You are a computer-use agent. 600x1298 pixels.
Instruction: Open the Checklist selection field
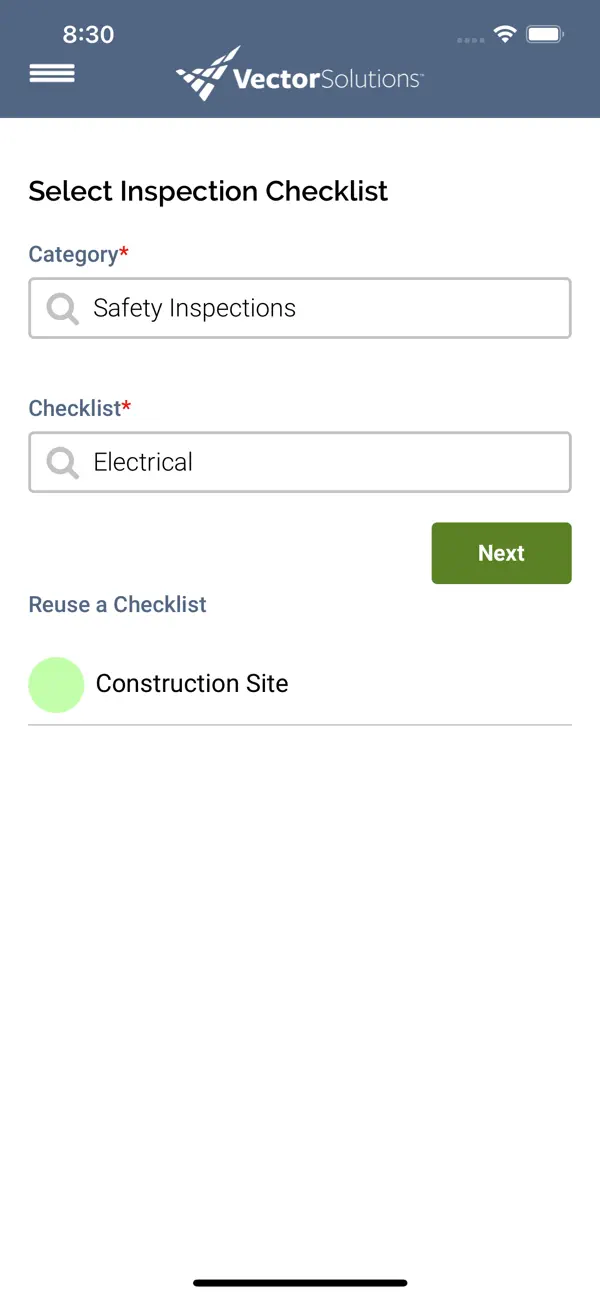[300, 462]
